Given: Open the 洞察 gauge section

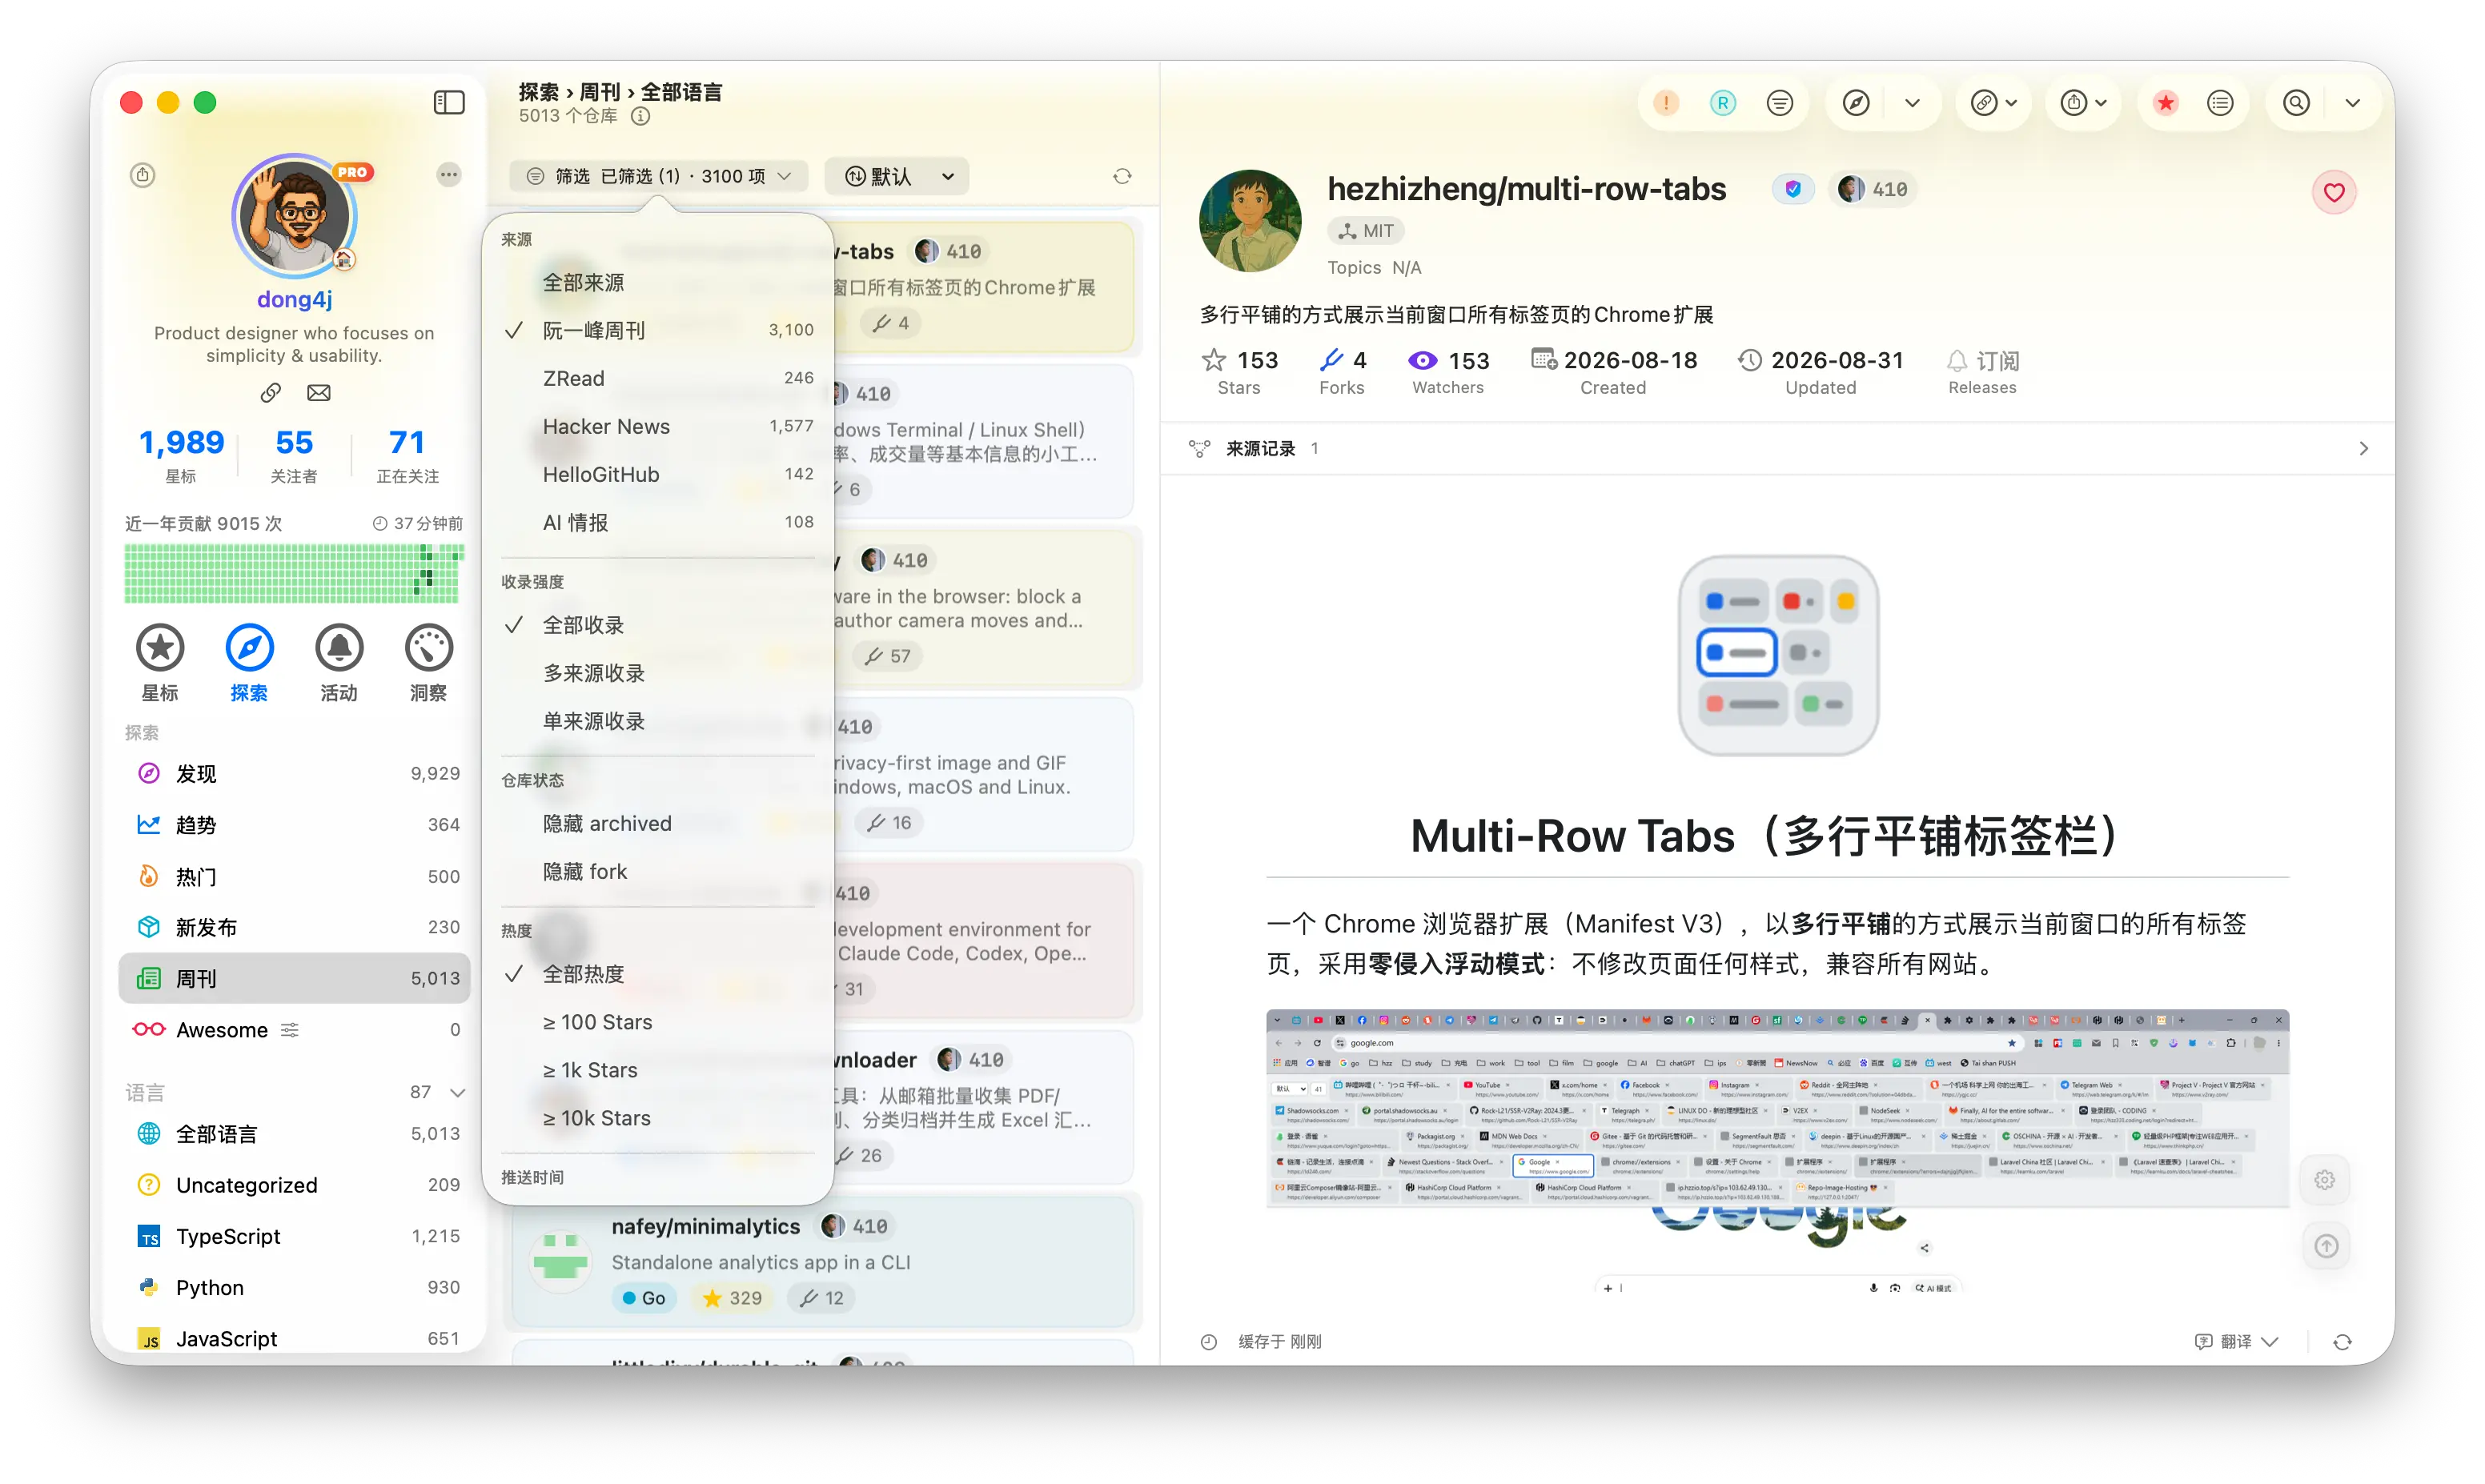Looking at the screenshot, I should coord(429,664).
